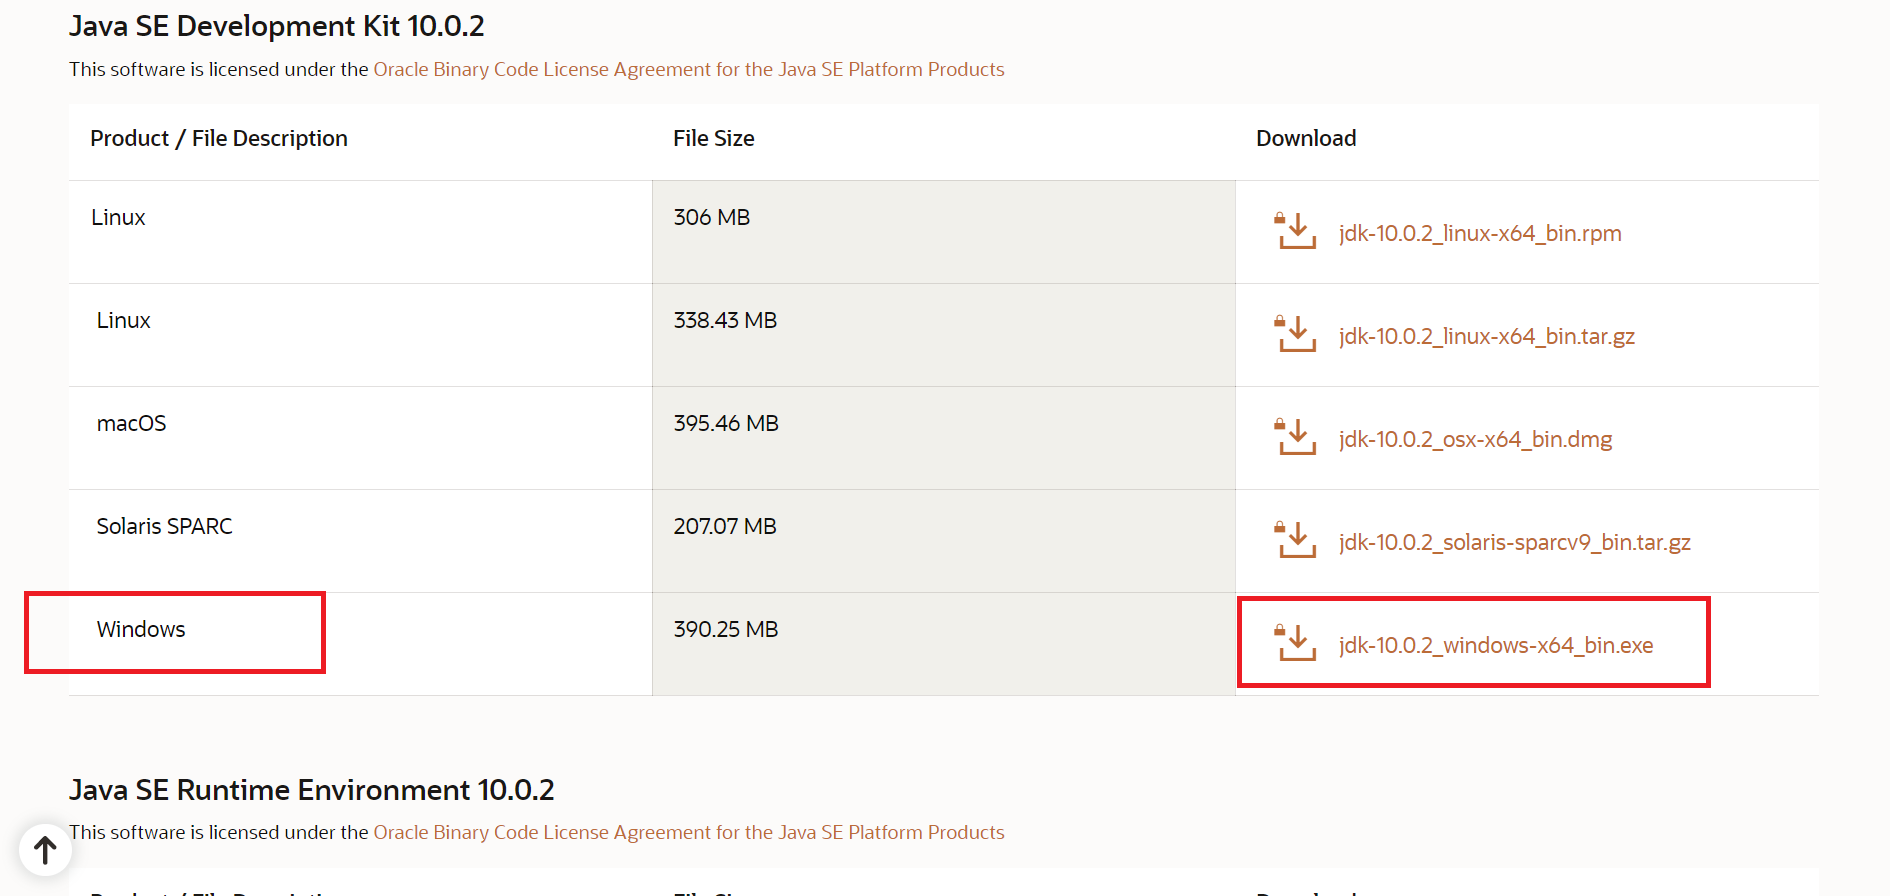This screenshot has height=896, width=1890.
Task: Select the 'Java SE Runtime Environment 10.0.2' heading
Action: [312, 790]
